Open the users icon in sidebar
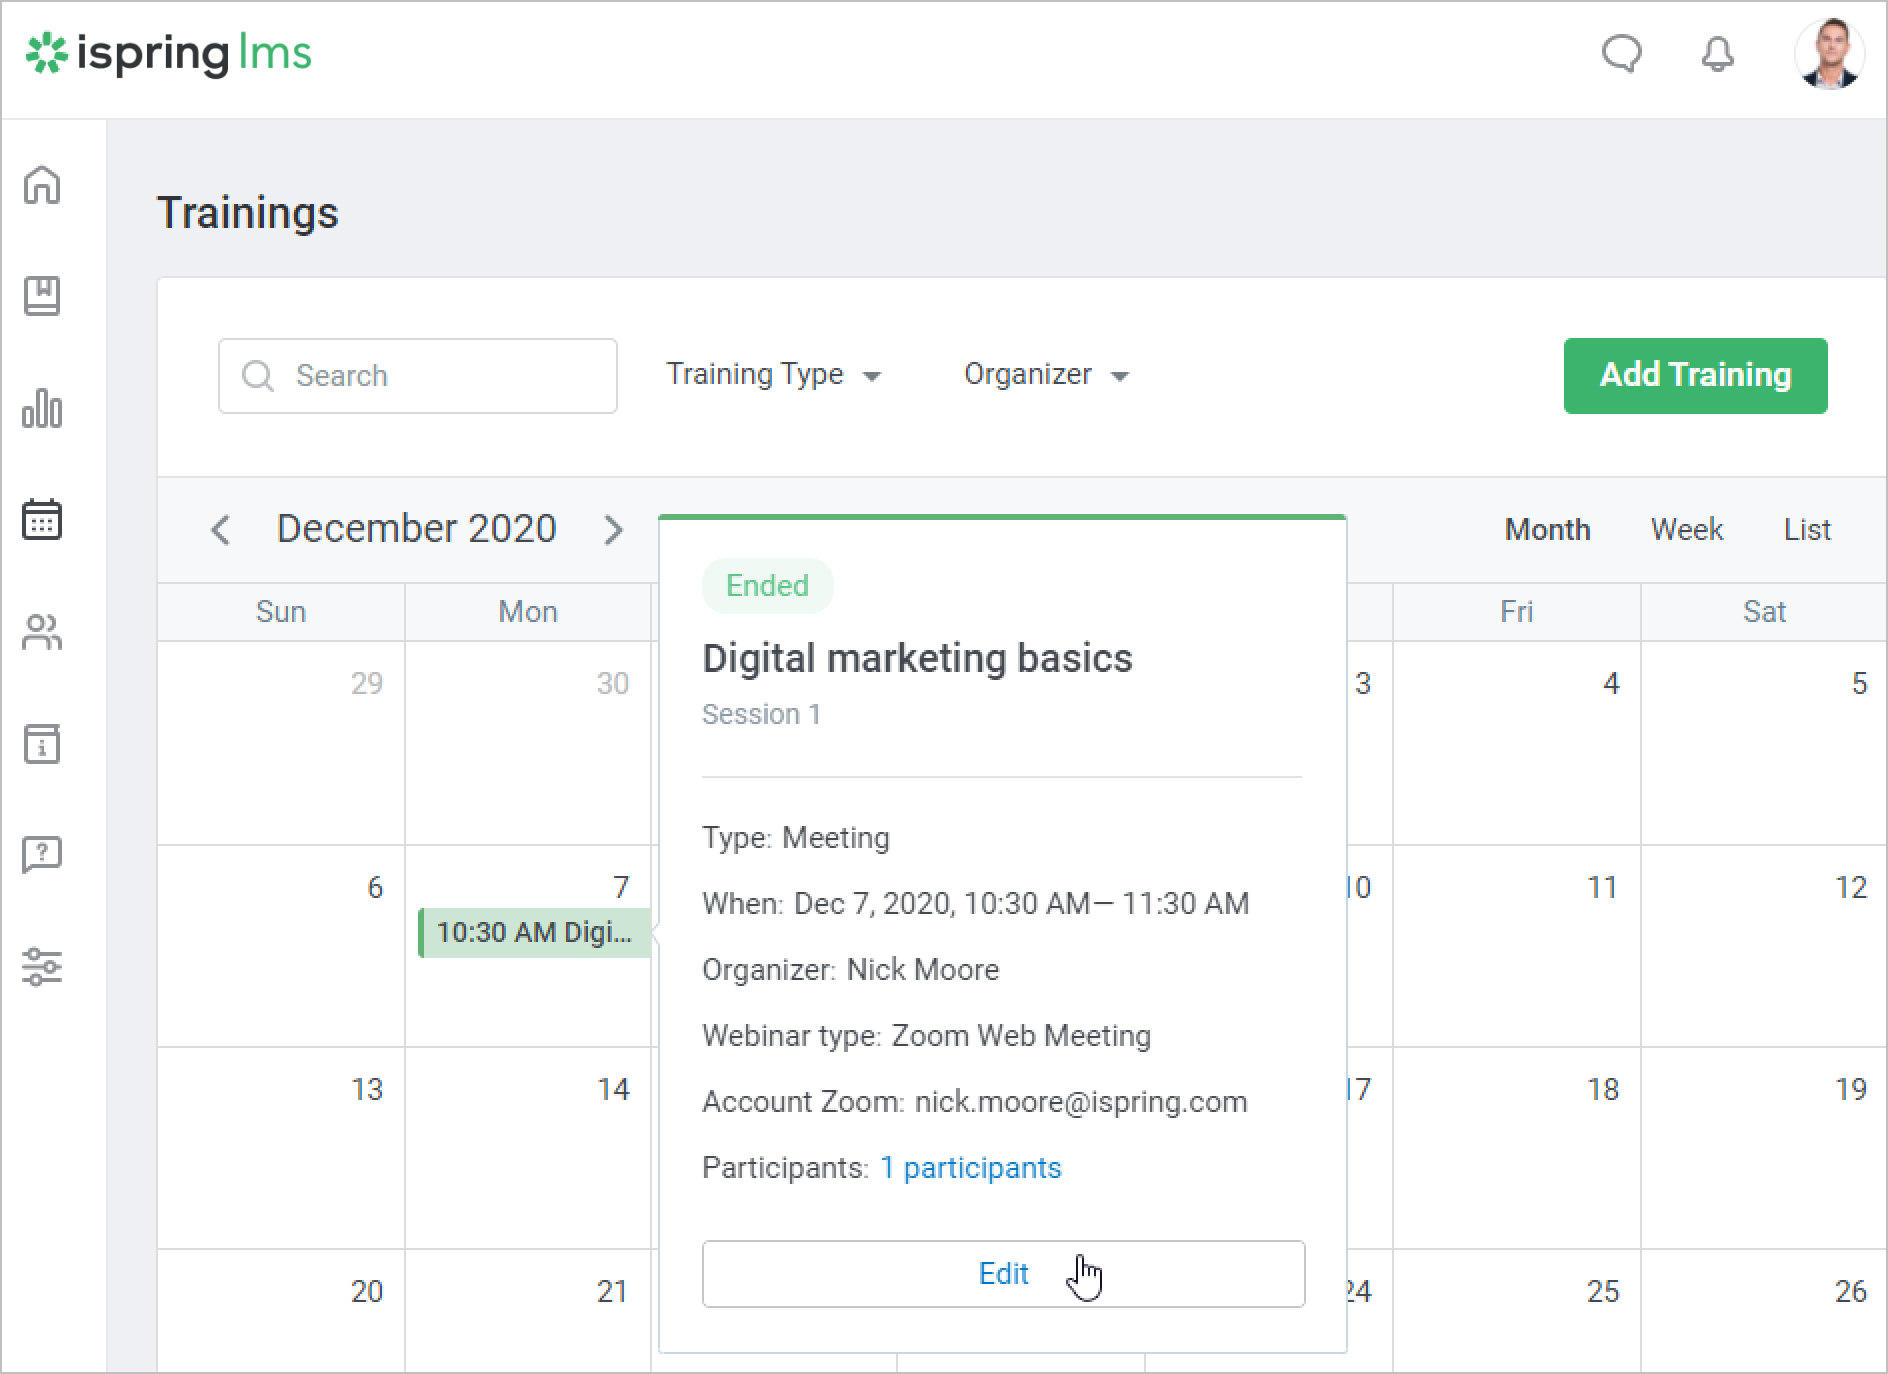The image size is (1888, 1374). click(x=42, y=632)
